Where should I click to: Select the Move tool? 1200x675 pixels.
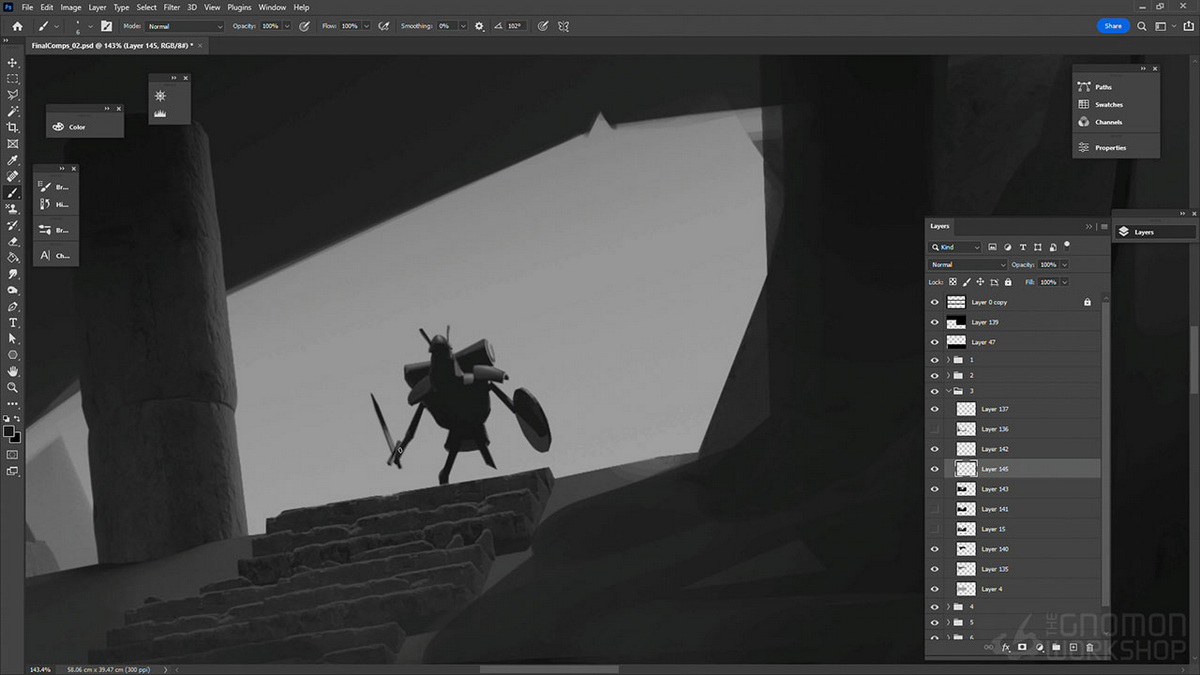coord(13,62)
